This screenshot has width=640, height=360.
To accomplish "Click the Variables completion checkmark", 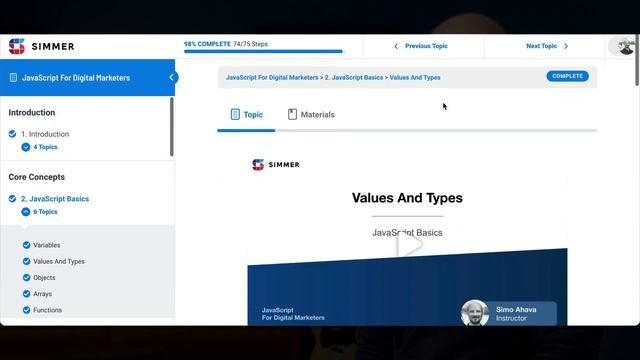I will [27, 245].
